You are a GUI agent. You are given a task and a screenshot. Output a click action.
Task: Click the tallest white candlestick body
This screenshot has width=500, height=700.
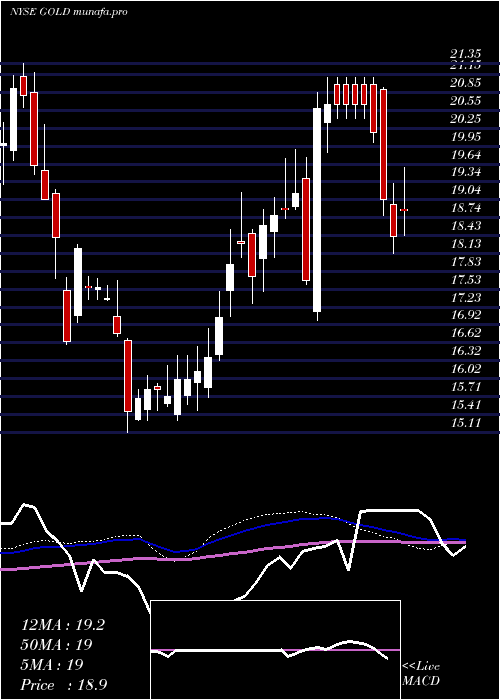pos(317,210)
